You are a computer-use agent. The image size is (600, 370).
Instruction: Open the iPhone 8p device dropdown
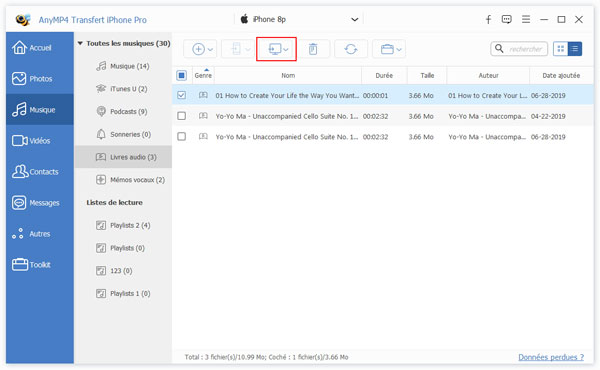click(x=299, y=19)
